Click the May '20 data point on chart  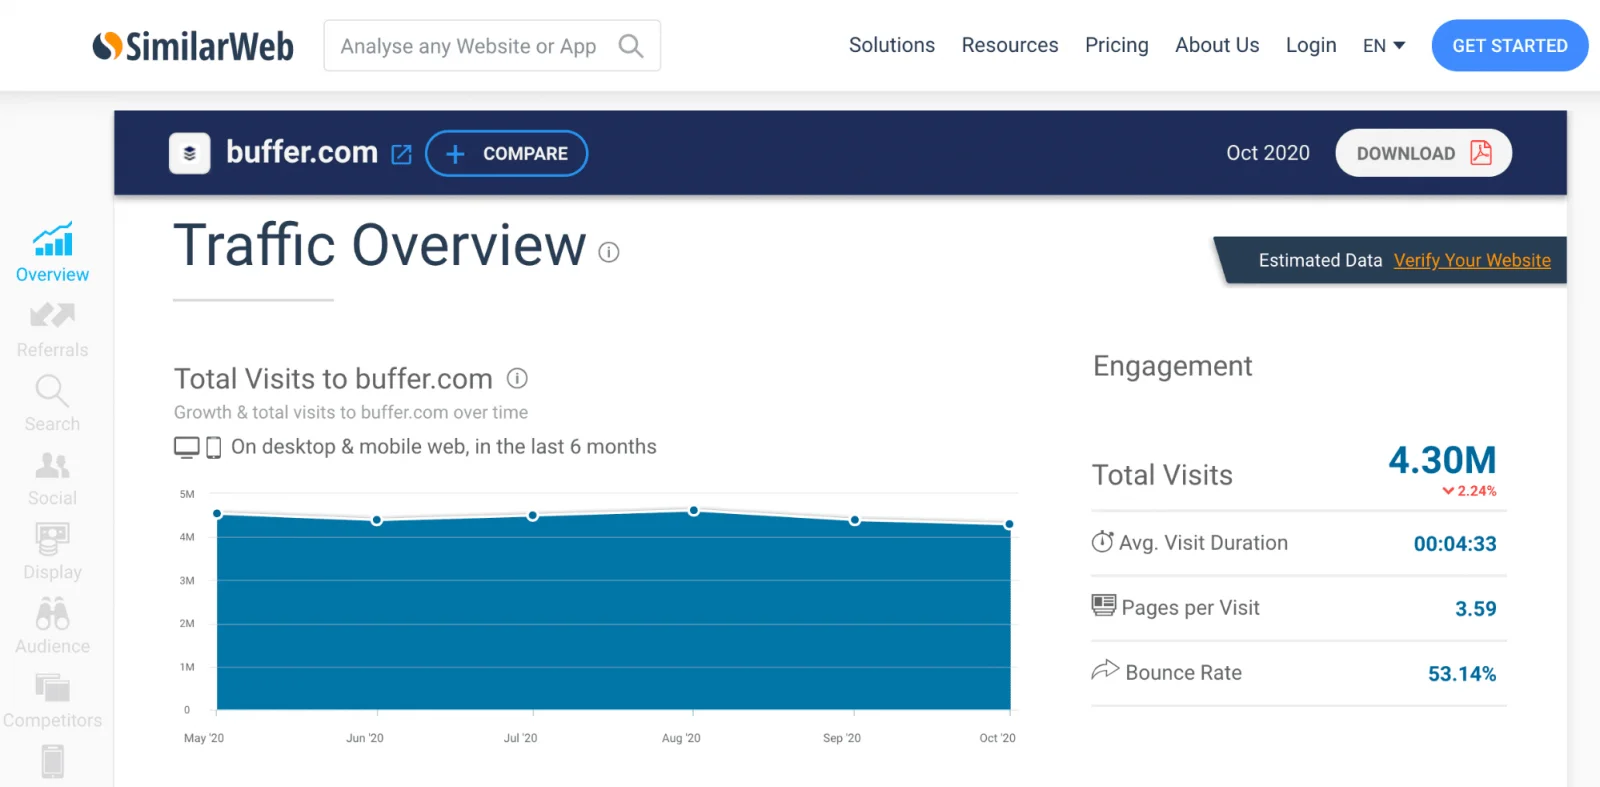217,514
